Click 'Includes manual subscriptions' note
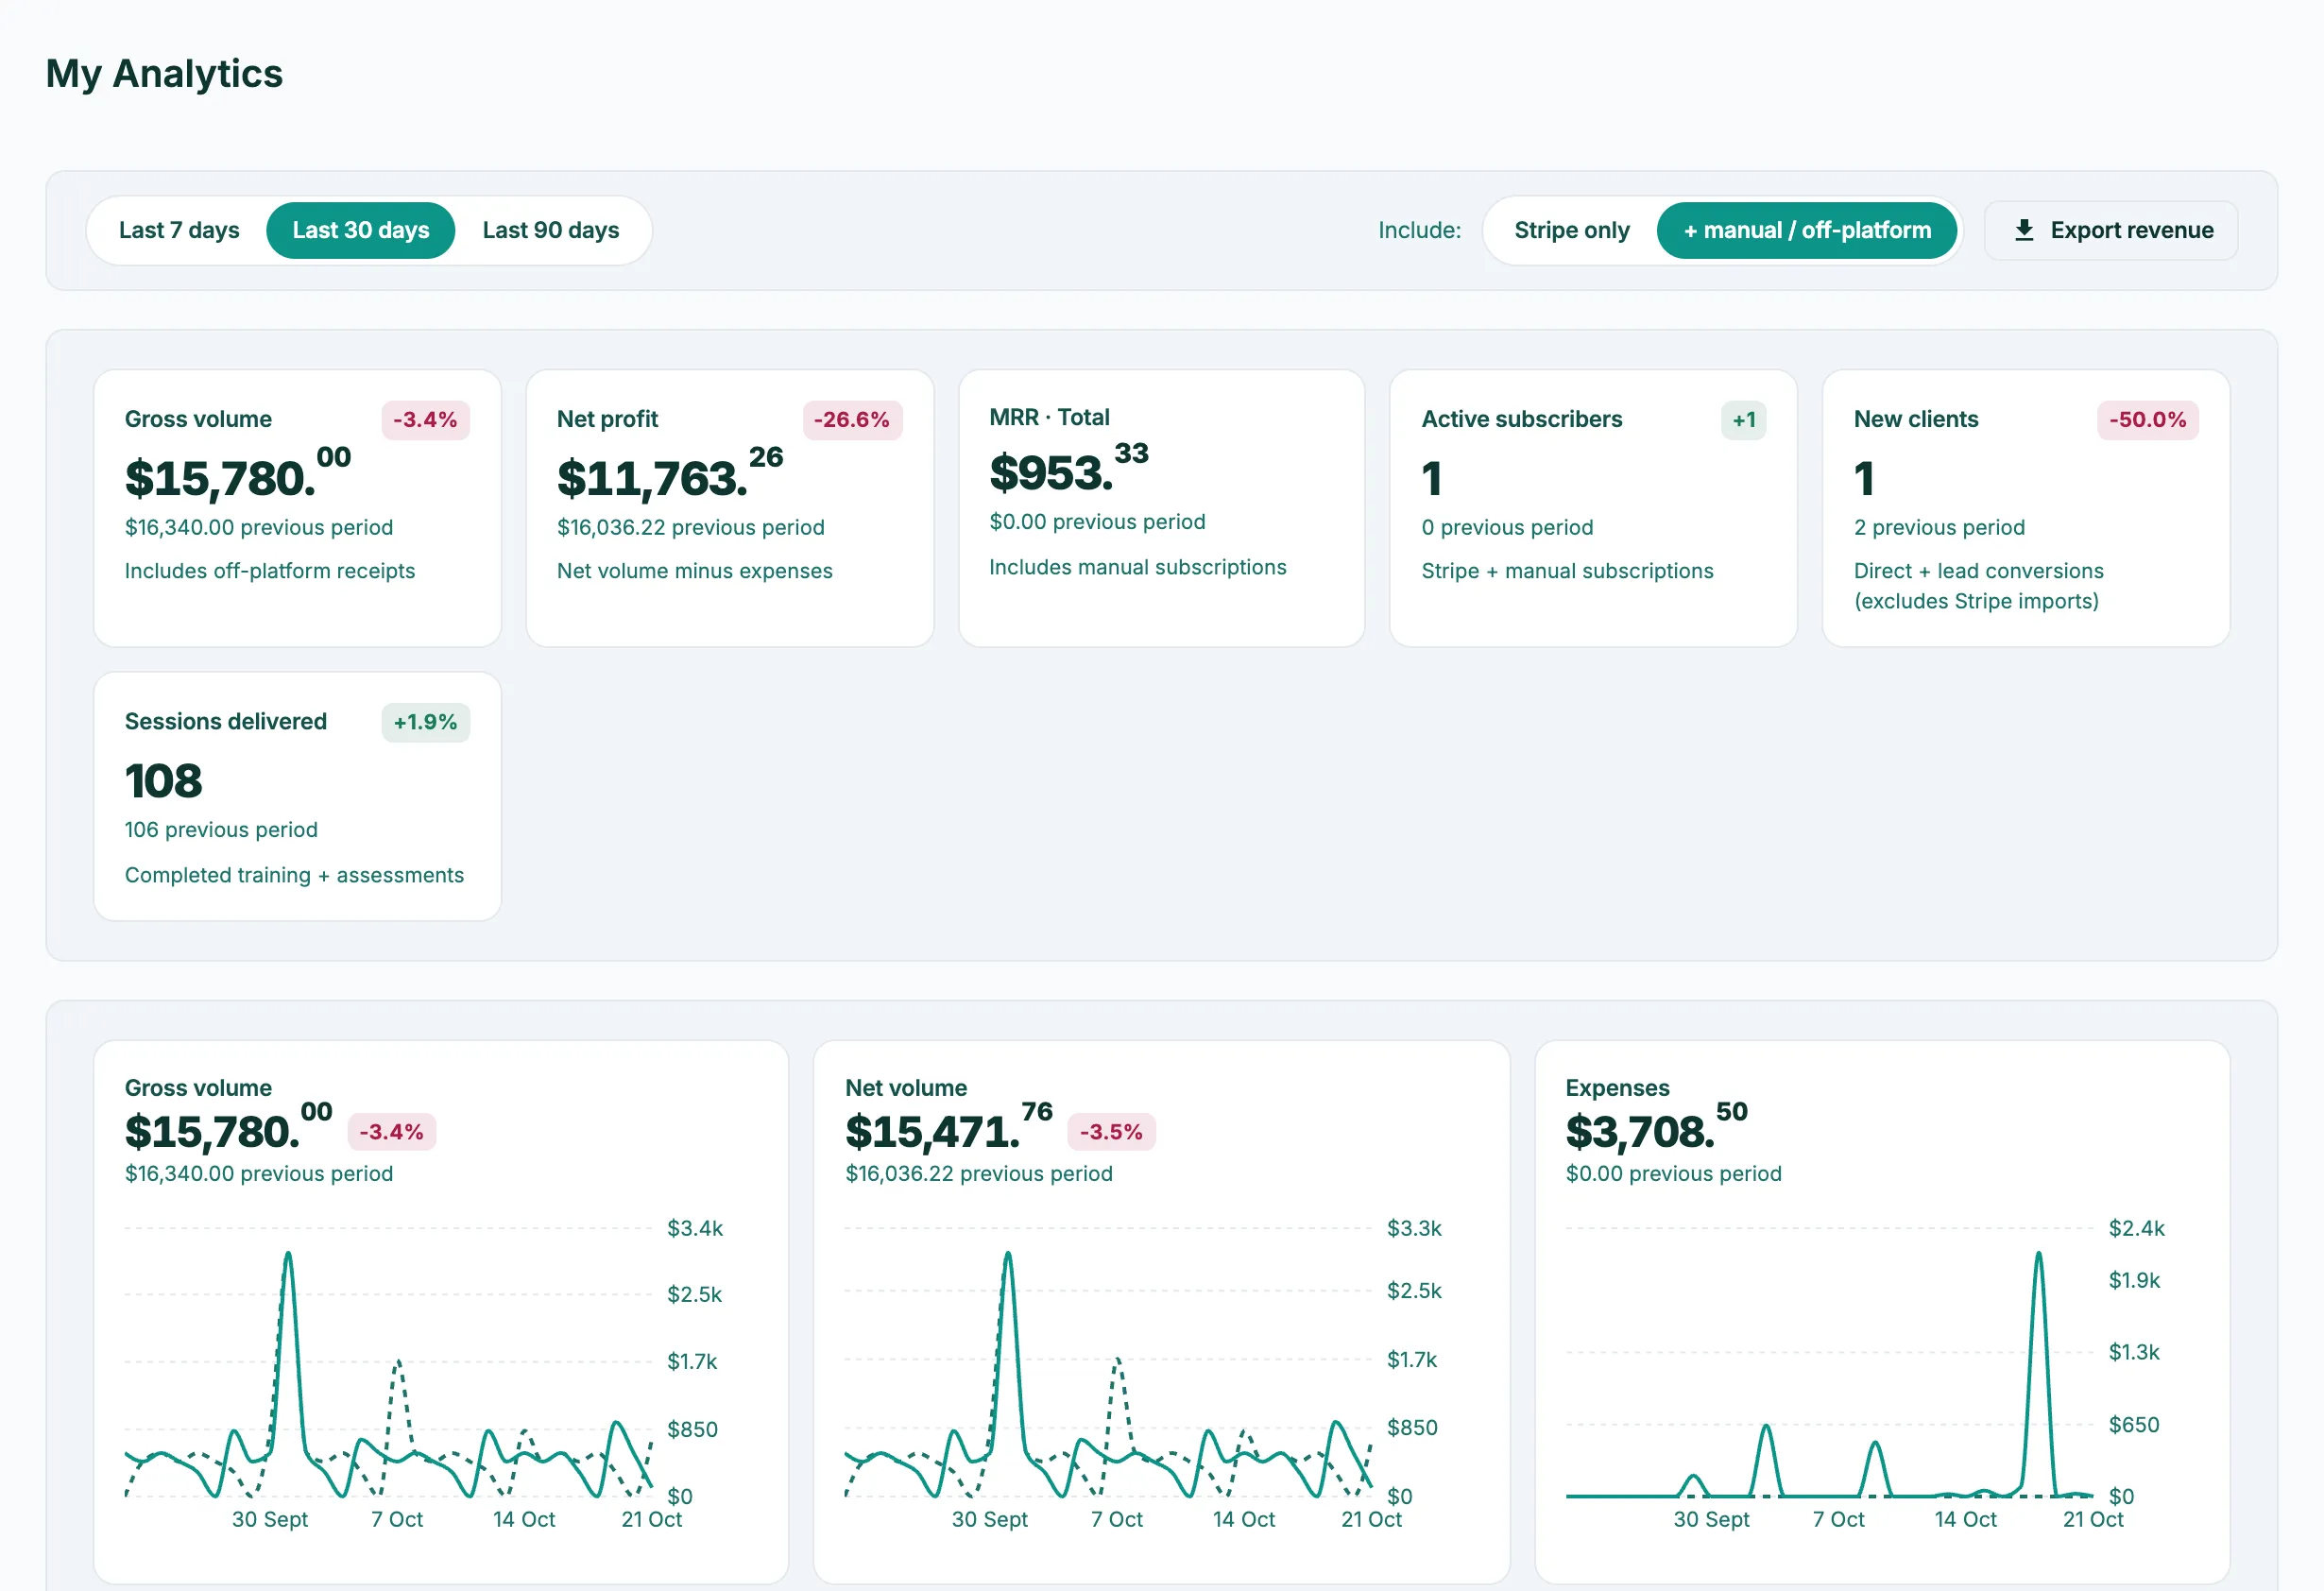The height and width of the screenshot is (1591, 2324). pyautogui.click(x=1137, y=567)
